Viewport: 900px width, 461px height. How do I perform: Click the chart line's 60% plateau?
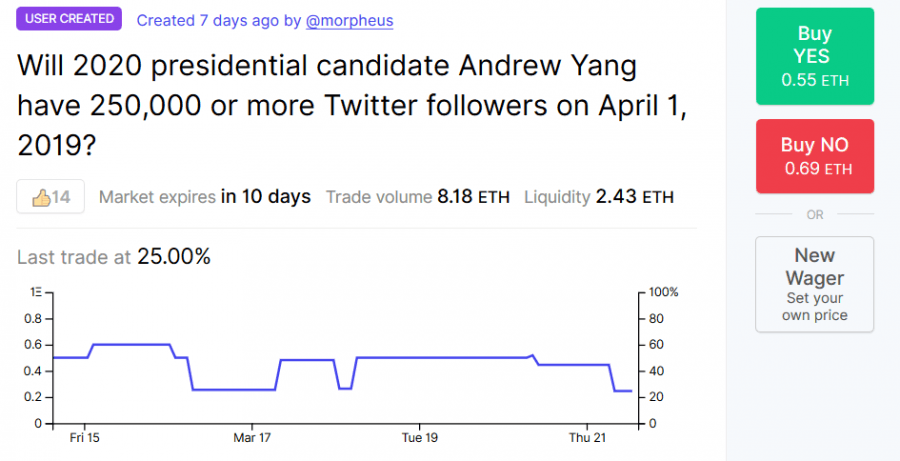[132, 344]
